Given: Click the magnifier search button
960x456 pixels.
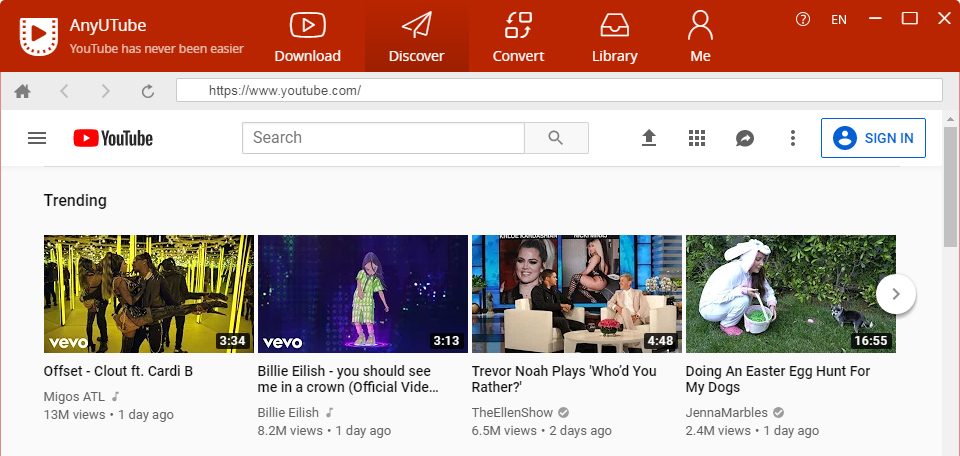Looking at the screenshot, I should click(x=556, y=138).
